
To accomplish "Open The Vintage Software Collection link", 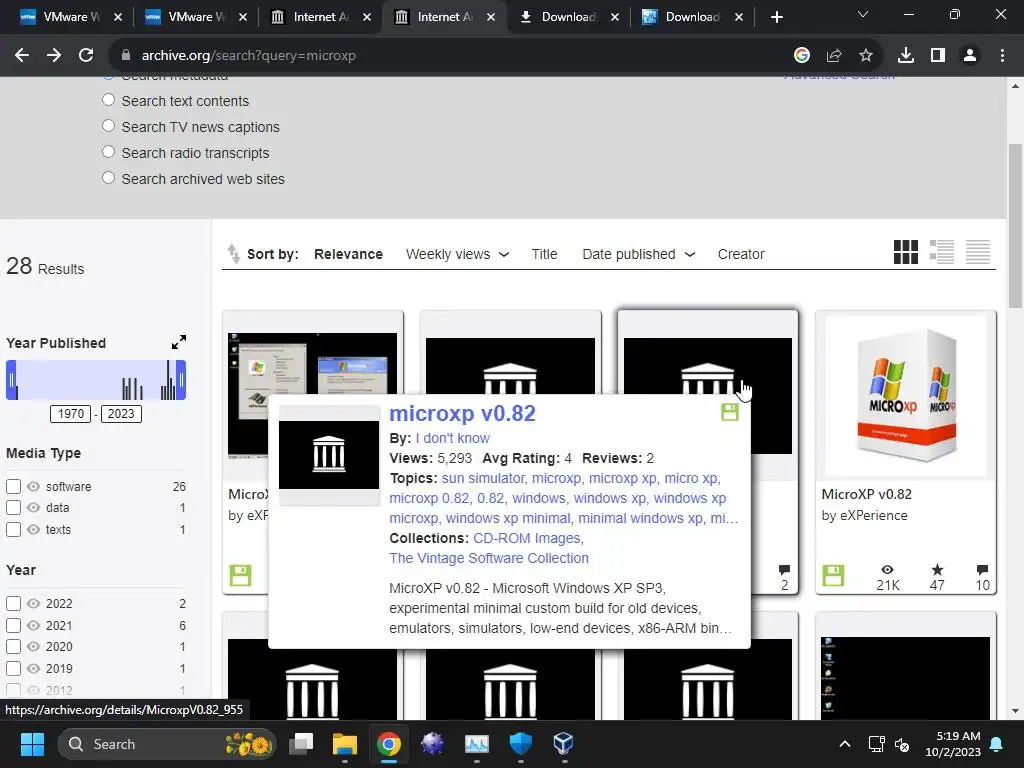I will click(x=488, y=558).
